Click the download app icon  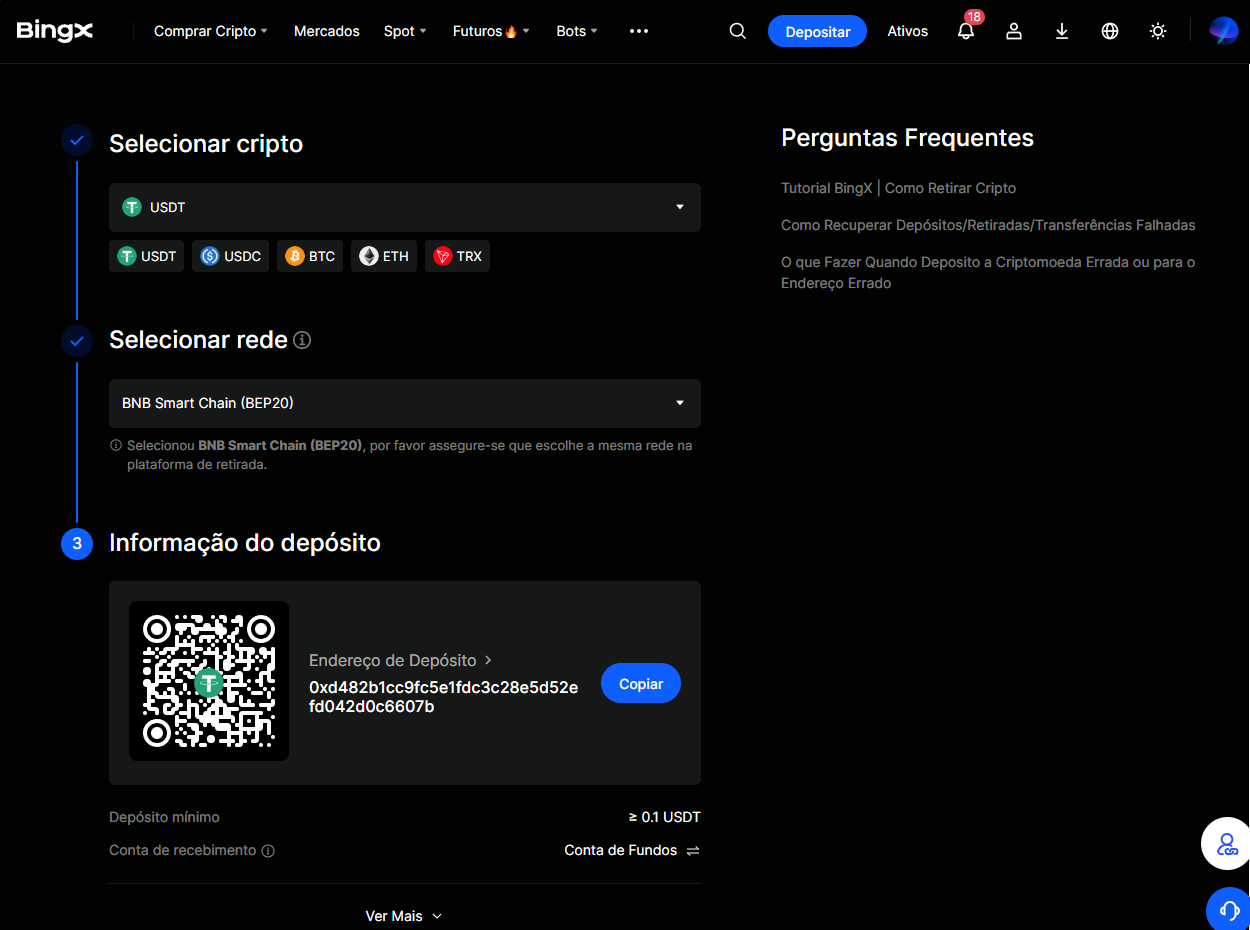[x=1062, y=31]
